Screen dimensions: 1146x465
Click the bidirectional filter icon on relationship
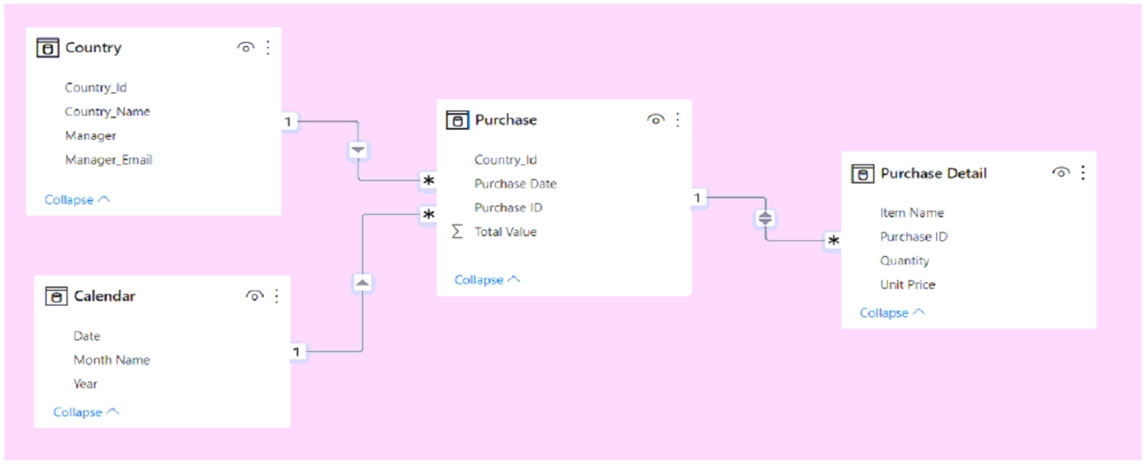point(765,217)
